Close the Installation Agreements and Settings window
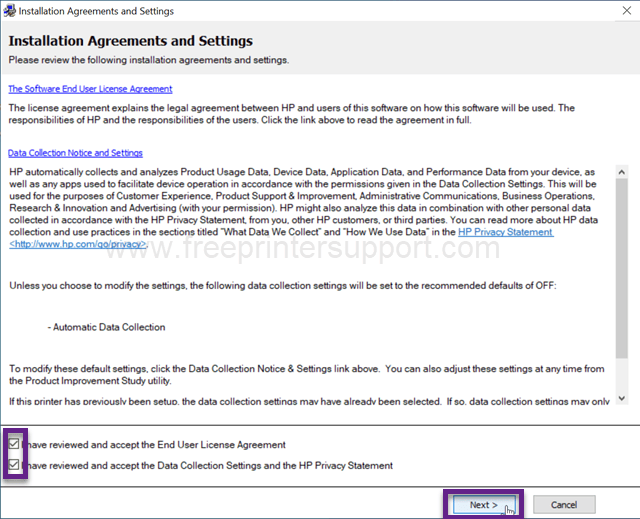This screenshot has height=519, width=640. tap(627, 11)
